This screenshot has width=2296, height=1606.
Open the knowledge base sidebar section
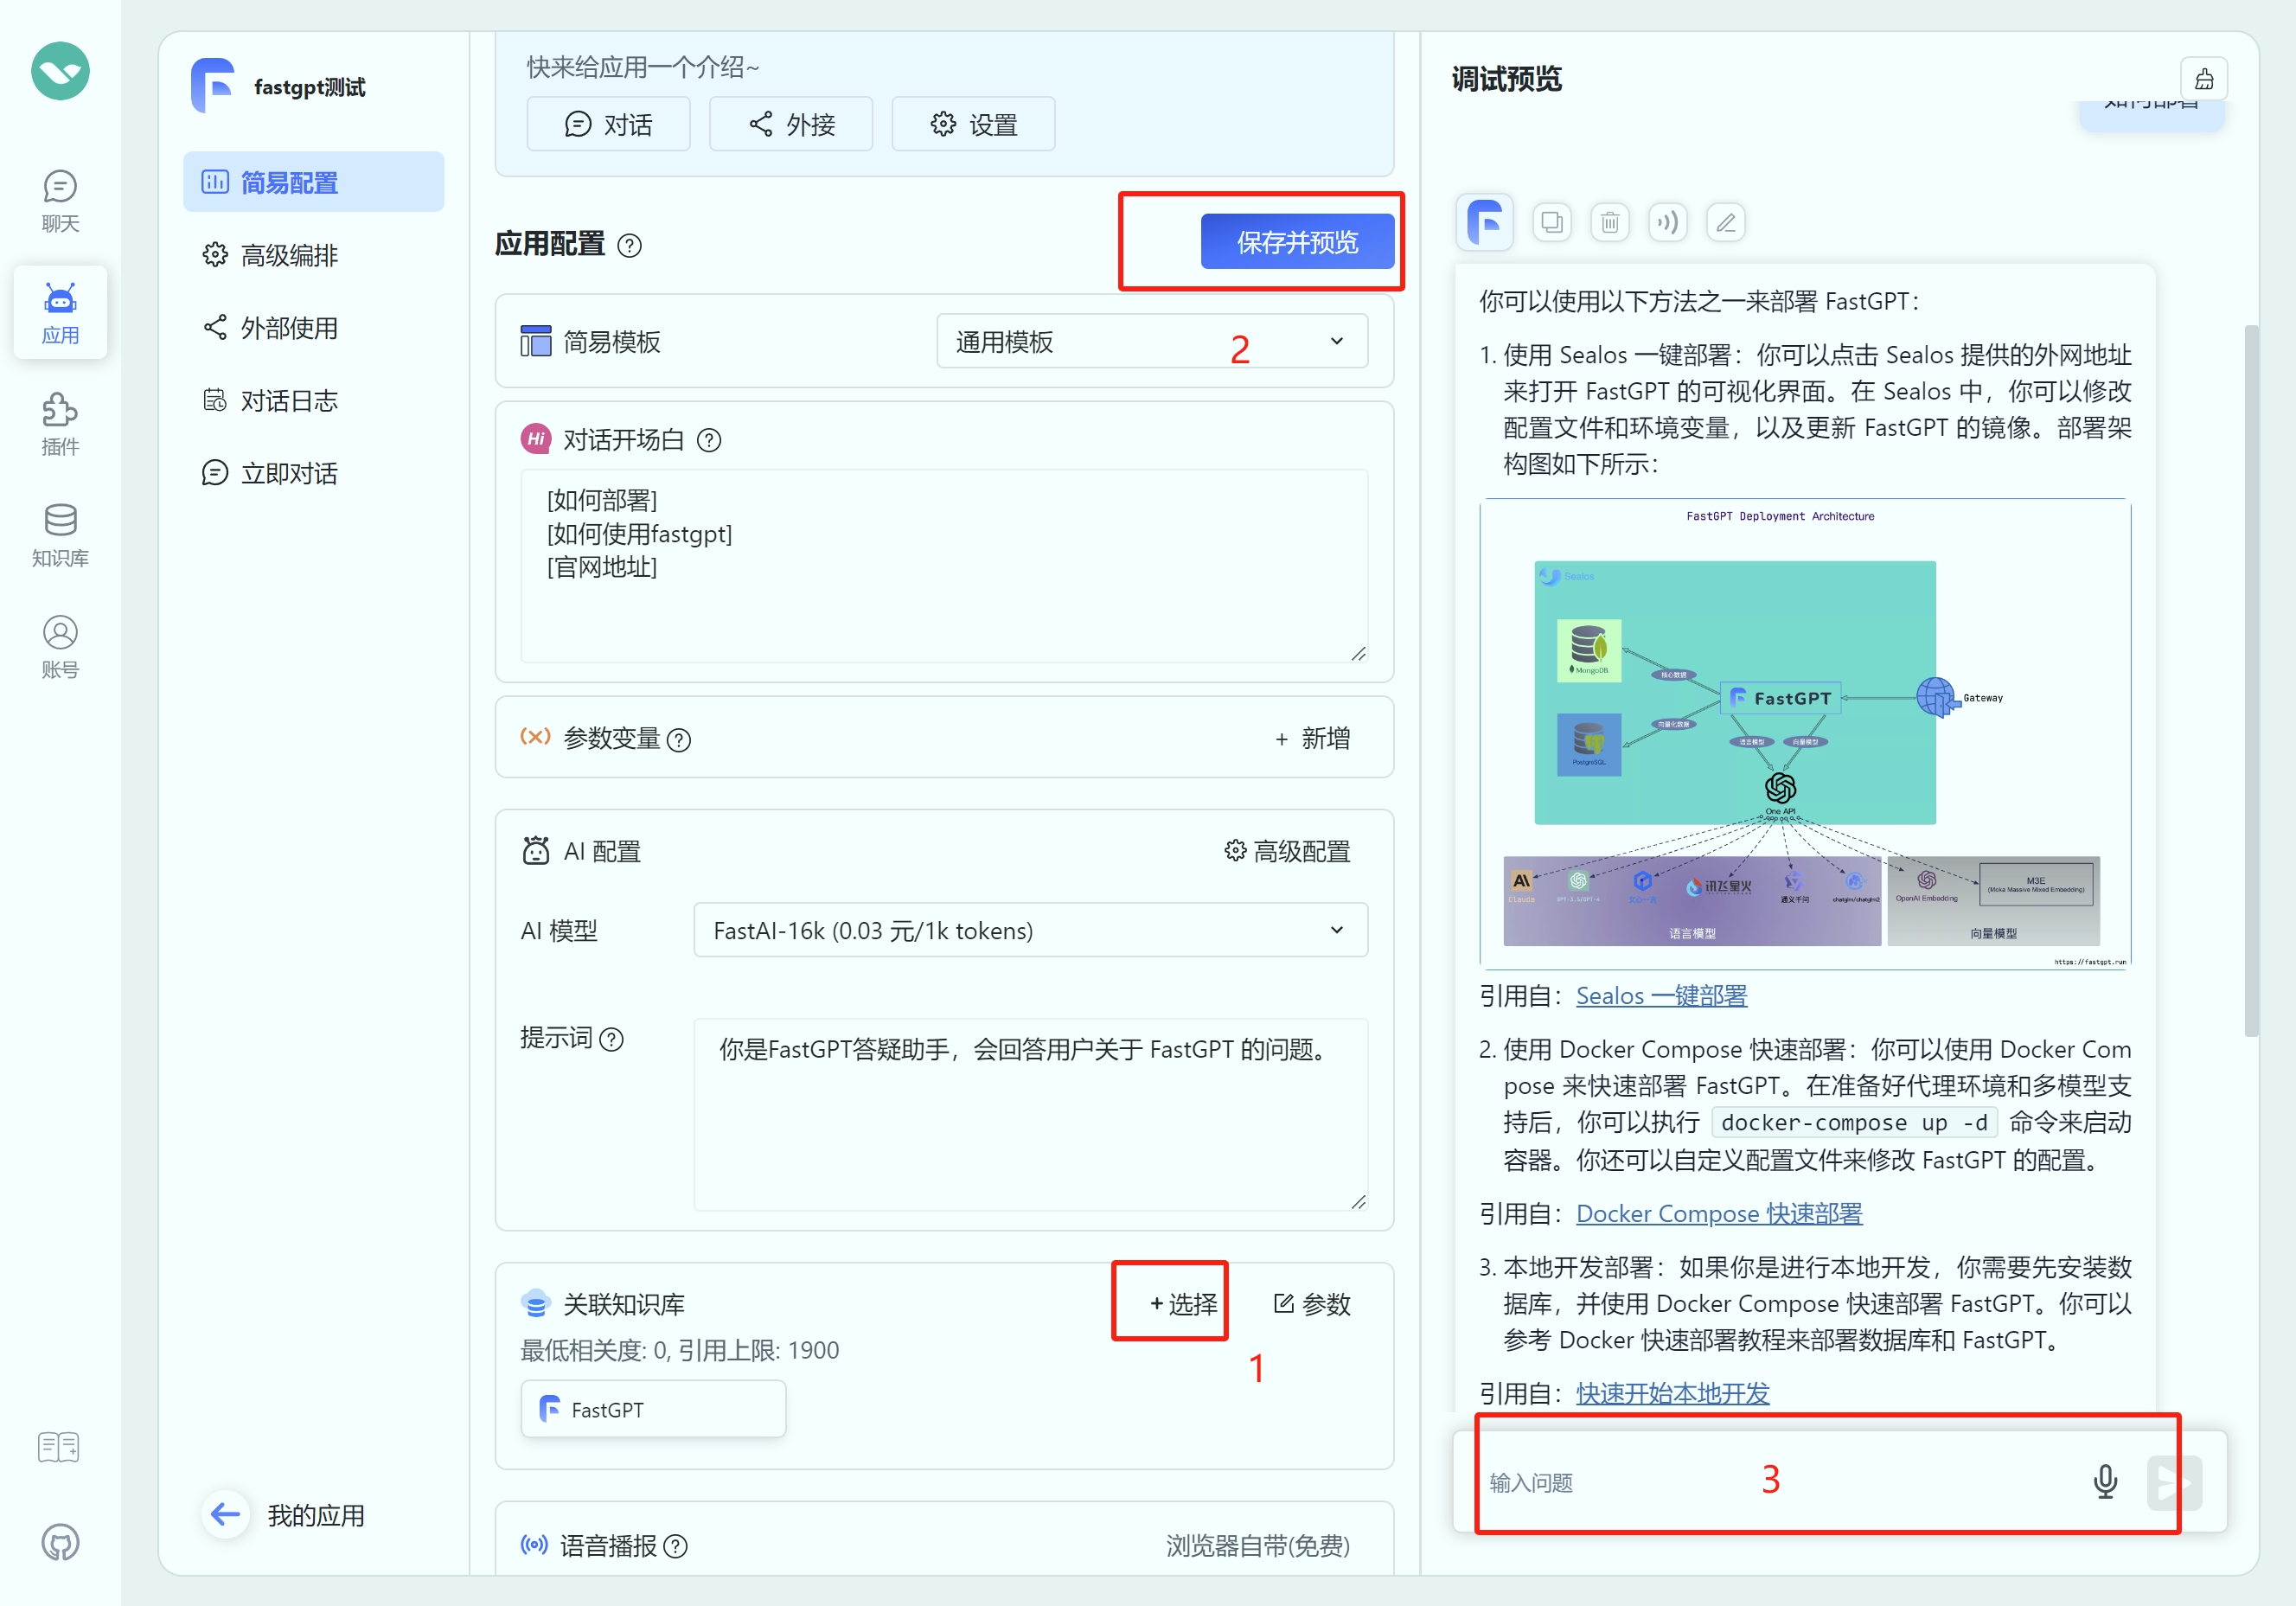(x=60, y=535)
